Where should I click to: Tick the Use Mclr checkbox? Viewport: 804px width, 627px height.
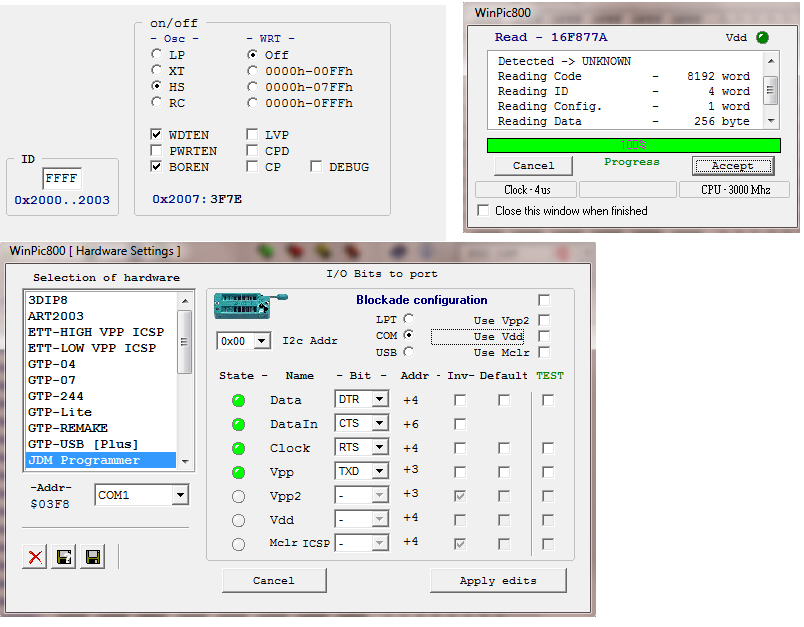(544, 352)
